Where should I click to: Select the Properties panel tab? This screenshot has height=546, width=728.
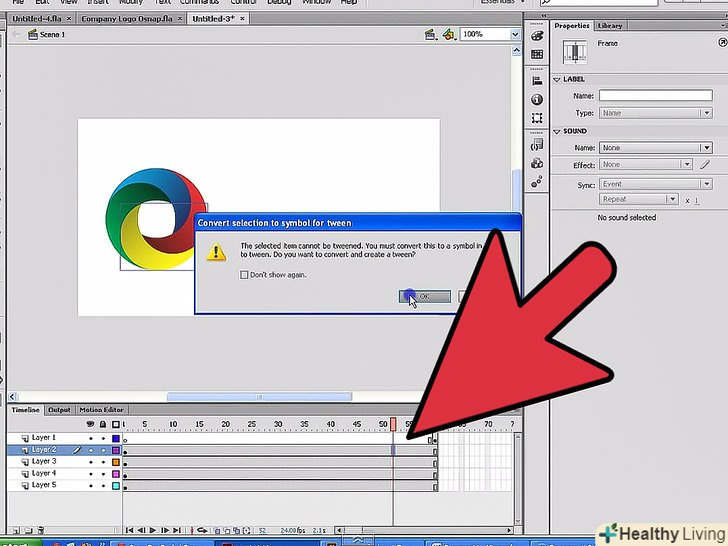(x=572, y=26)
